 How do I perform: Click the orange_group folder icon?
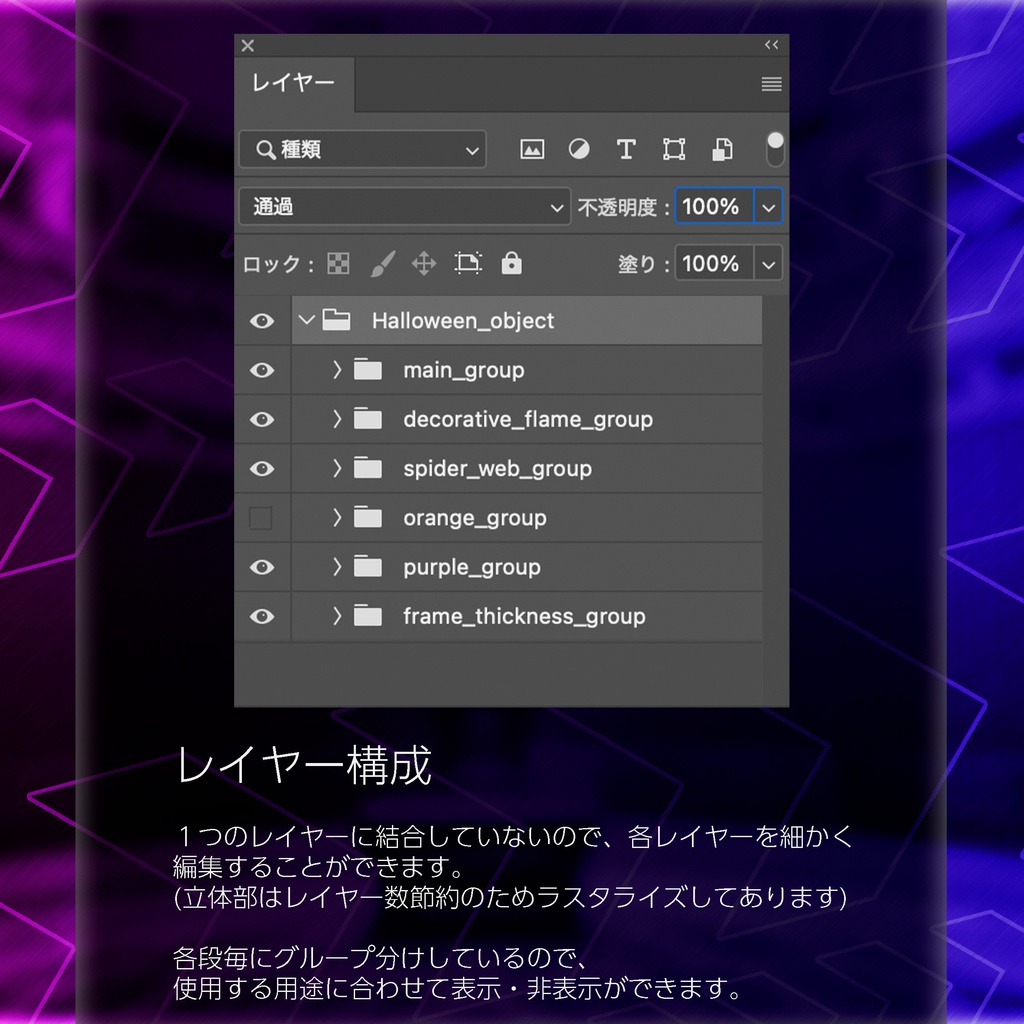[x=368, y=518]
